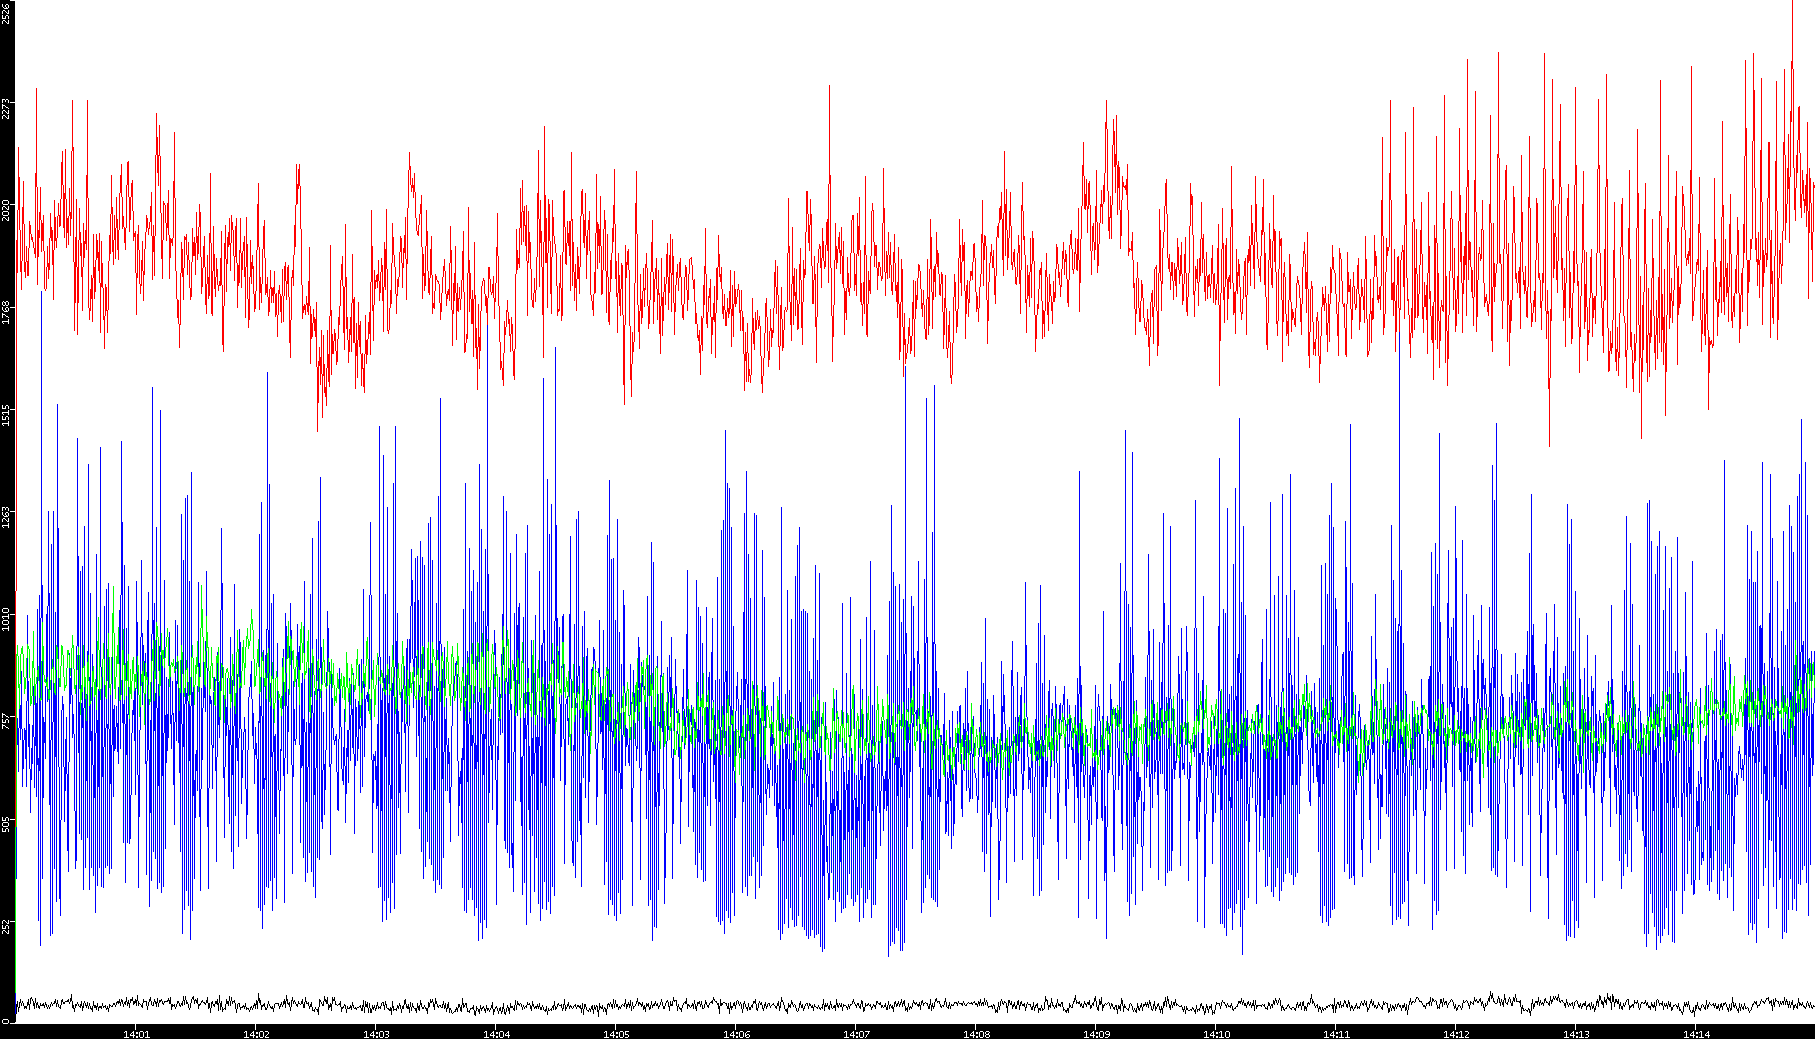The image size is (1815, 1039).
Task: Click the 14:14 time axis label
Action: (1696, 1034)
